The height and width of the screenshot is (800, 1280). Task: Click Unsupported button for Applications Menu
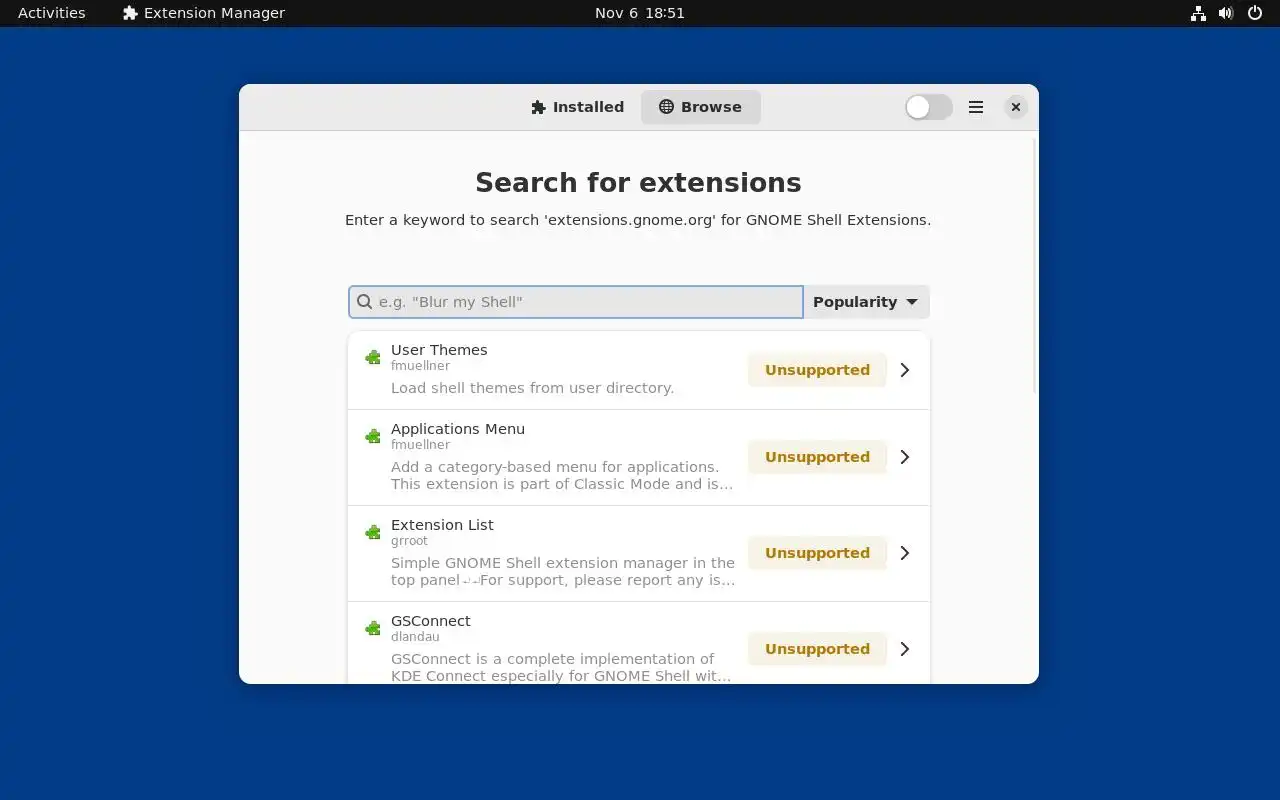coord(817,457)
